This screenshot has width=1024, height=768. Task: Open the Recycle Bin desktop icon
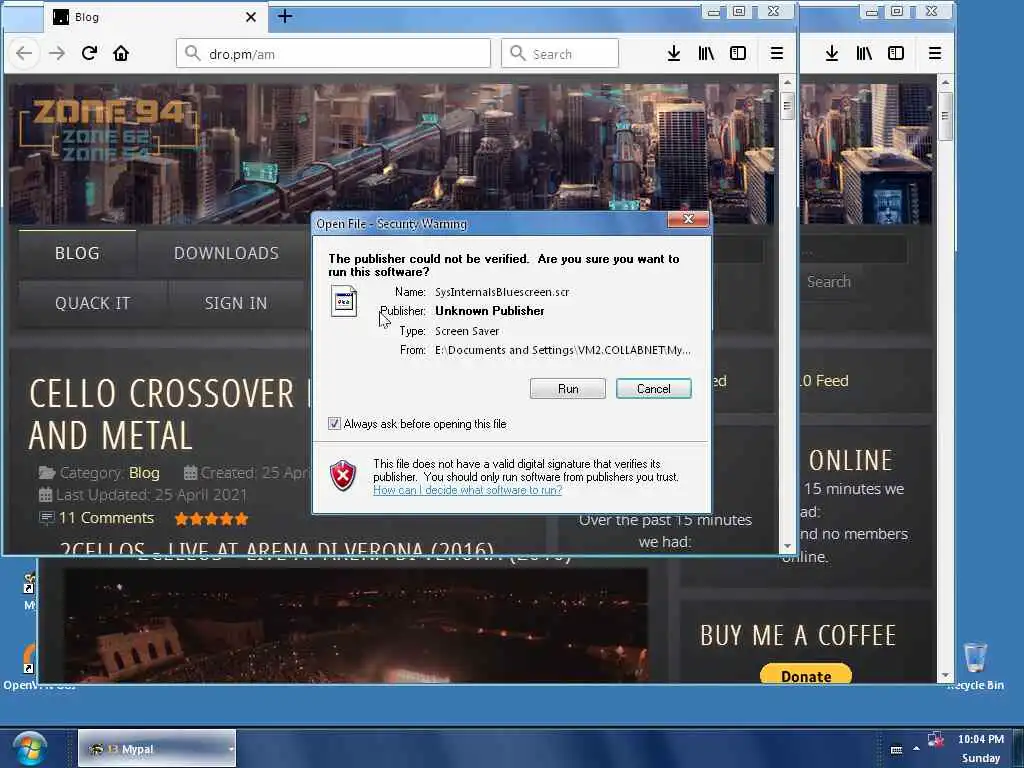coord(975,666)
